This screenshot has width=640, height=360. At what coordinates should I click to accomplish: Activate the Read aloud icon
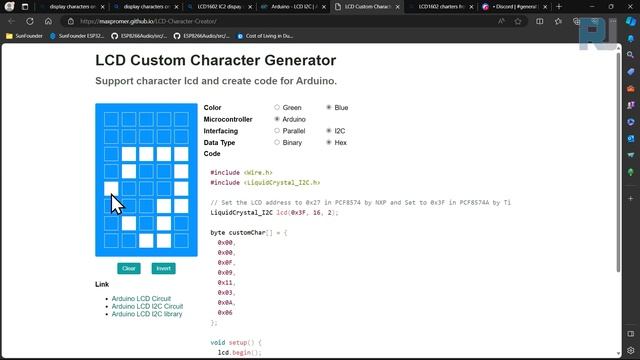click(x=501, y=21)
